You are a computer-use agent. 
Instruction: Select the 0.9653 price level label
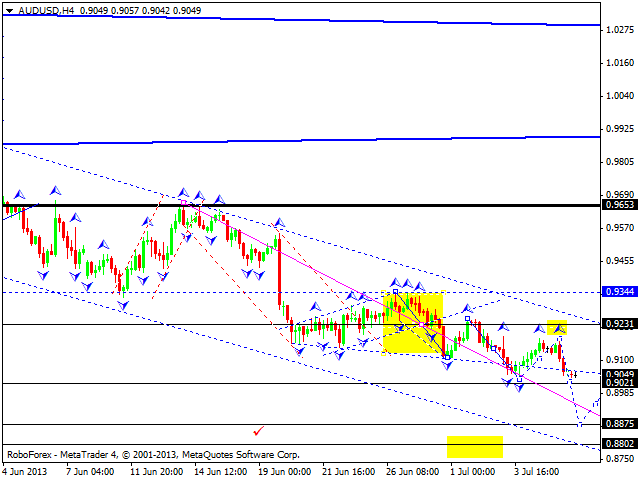(x=620, y=204)
